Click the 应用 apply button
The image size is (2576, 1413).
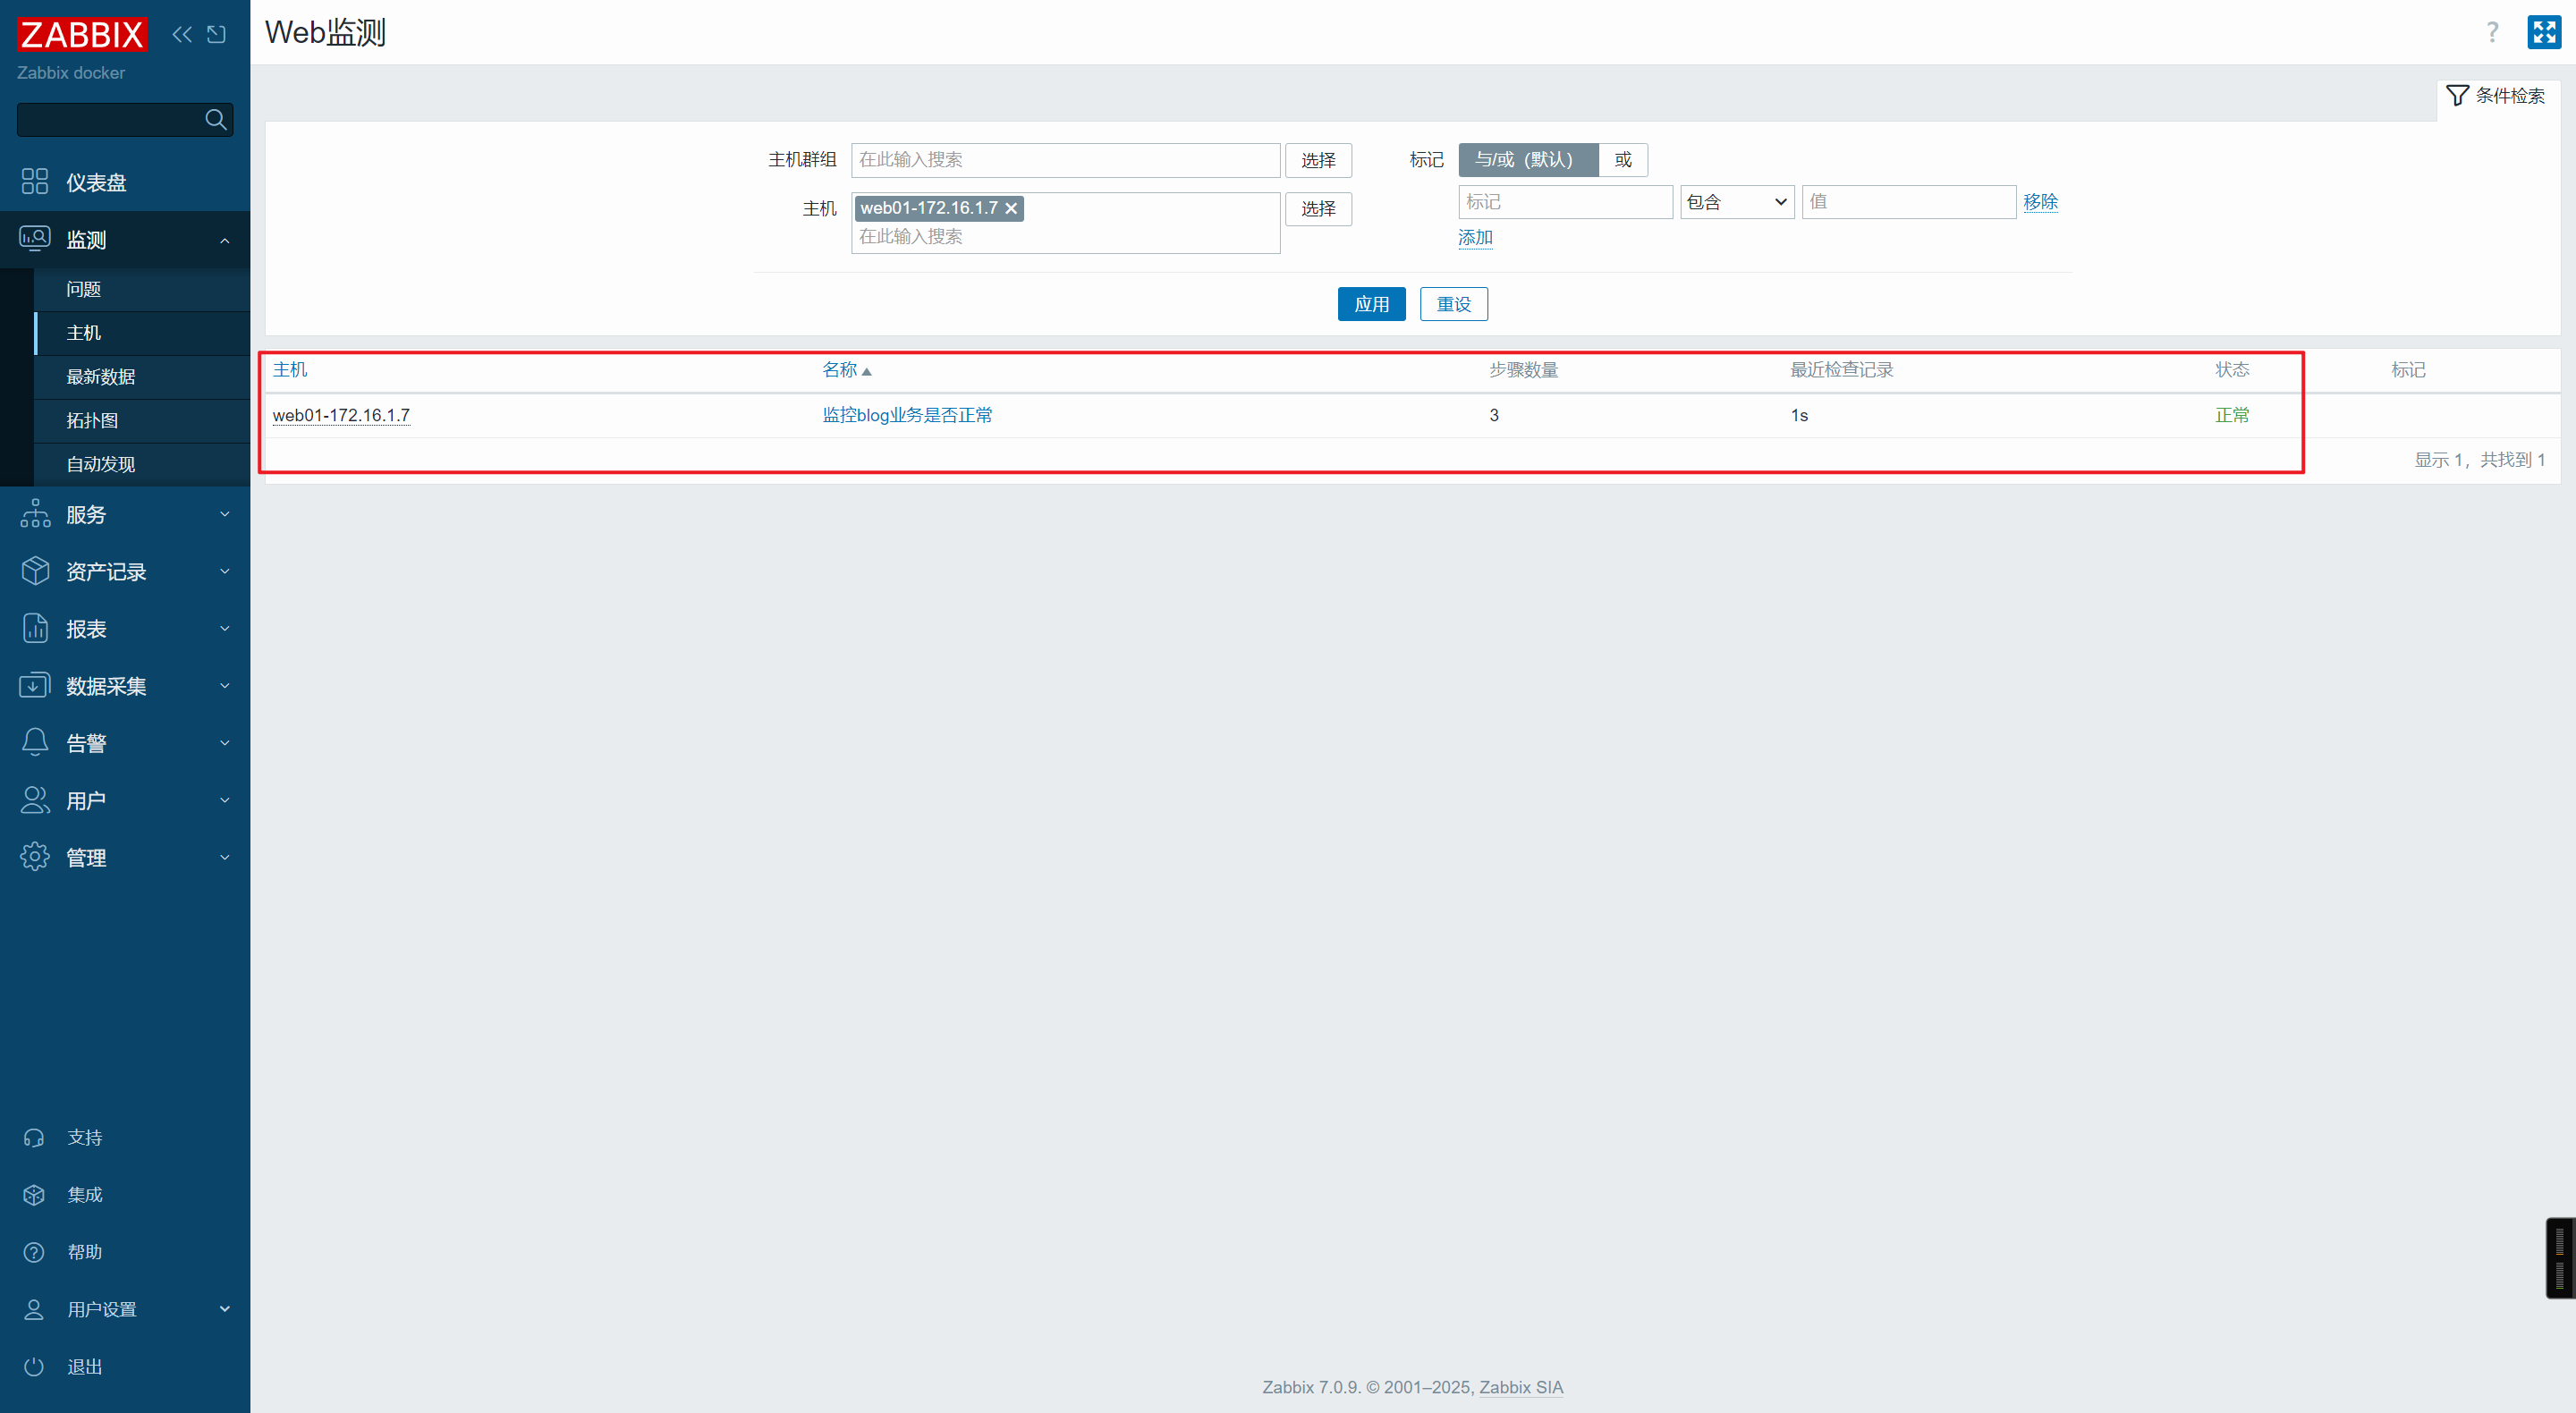pos(1371,304)
